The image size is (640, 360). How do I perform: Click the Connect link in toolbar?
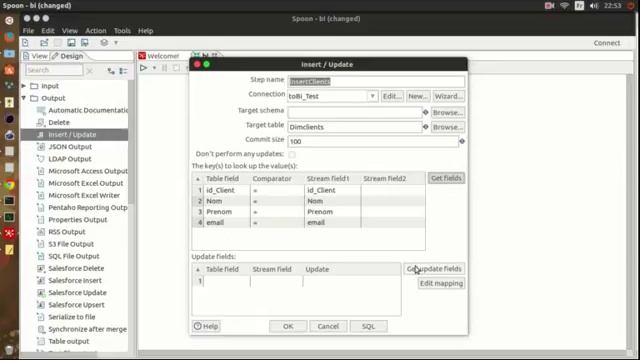point(607,43)
